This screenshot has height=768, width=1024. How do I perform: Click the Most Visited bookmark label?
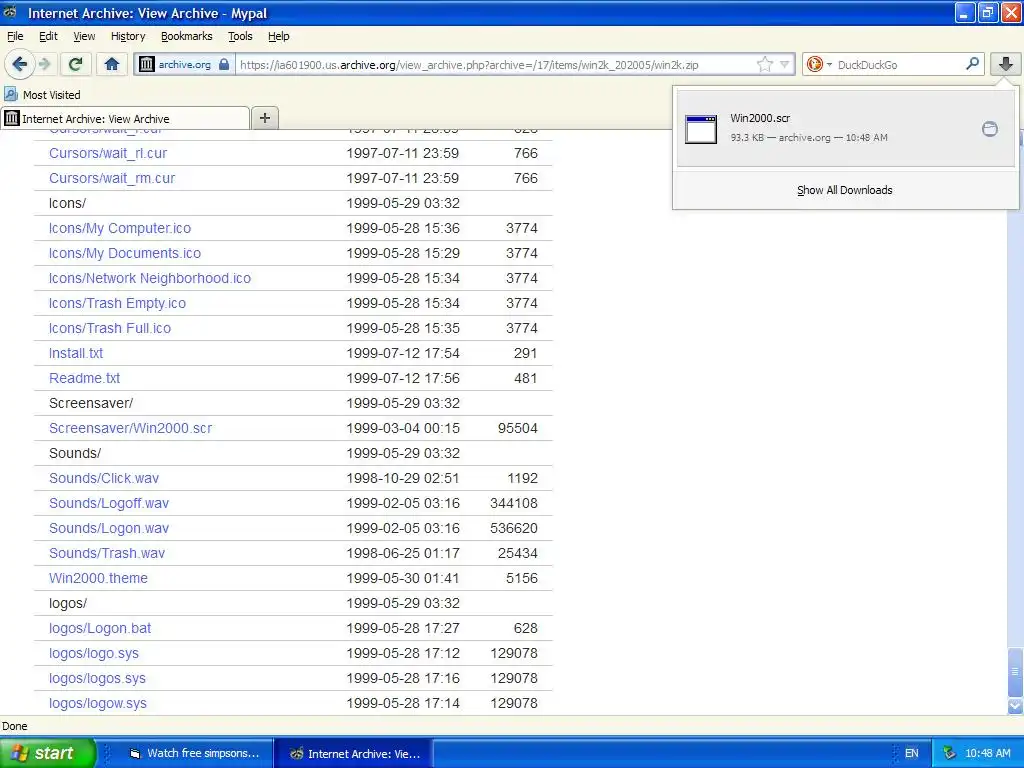52,95
